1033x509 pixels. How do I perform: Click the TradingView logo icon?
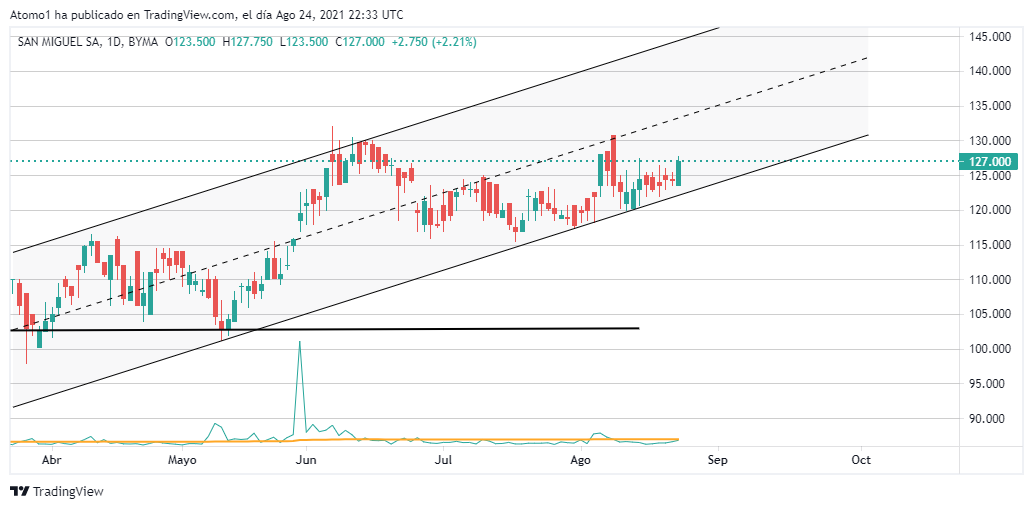[20, 491]
